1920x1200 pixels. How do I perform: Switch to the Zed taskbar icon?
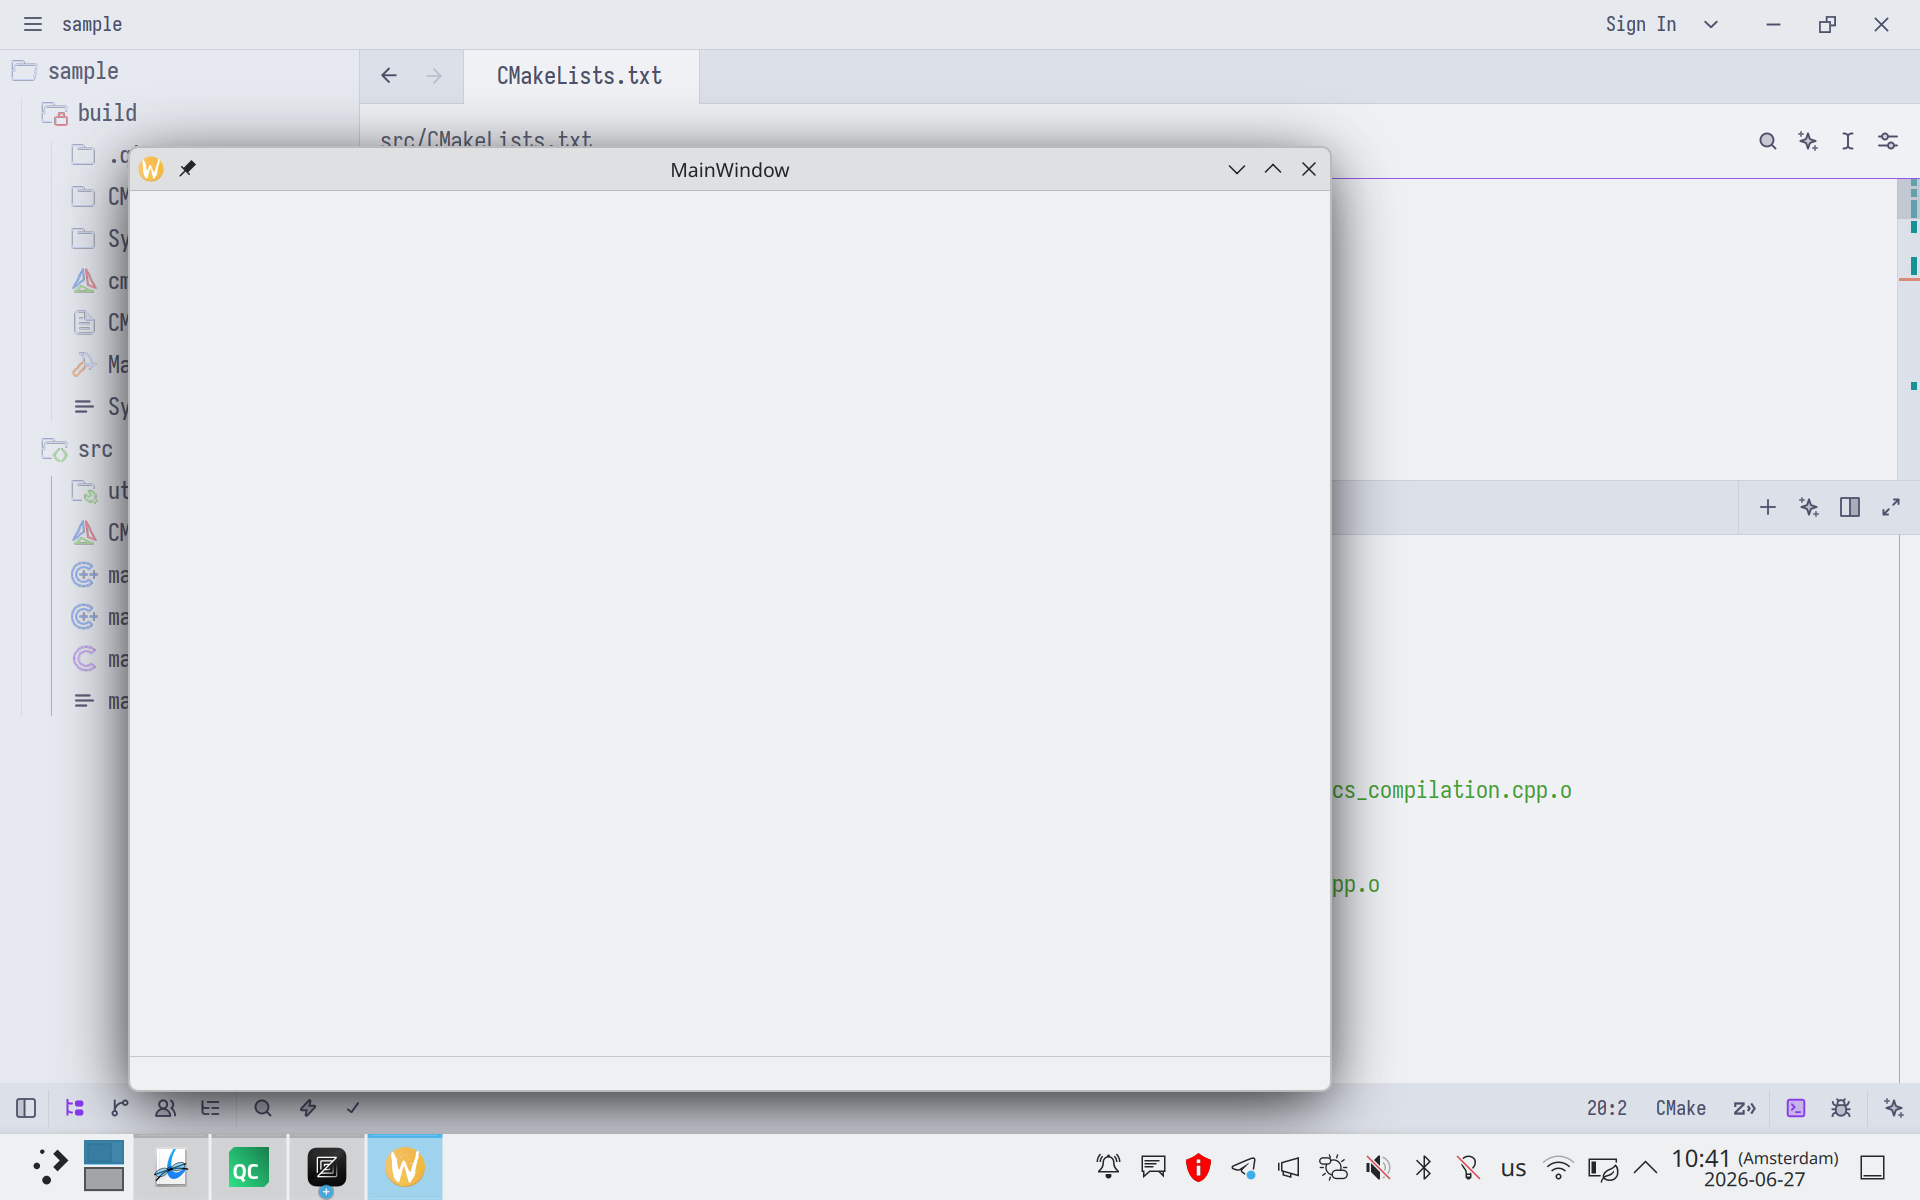326,1167
